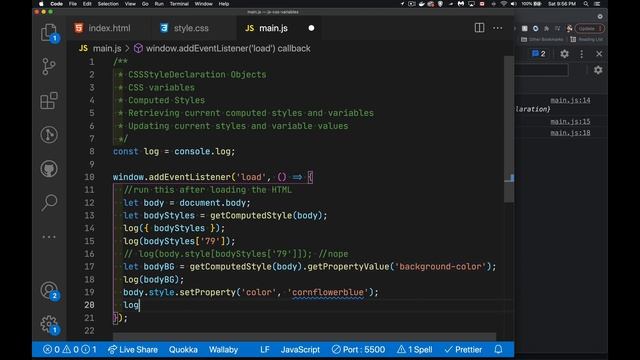Open the Run menu
The image size is (640, 360).
[159, 4]
